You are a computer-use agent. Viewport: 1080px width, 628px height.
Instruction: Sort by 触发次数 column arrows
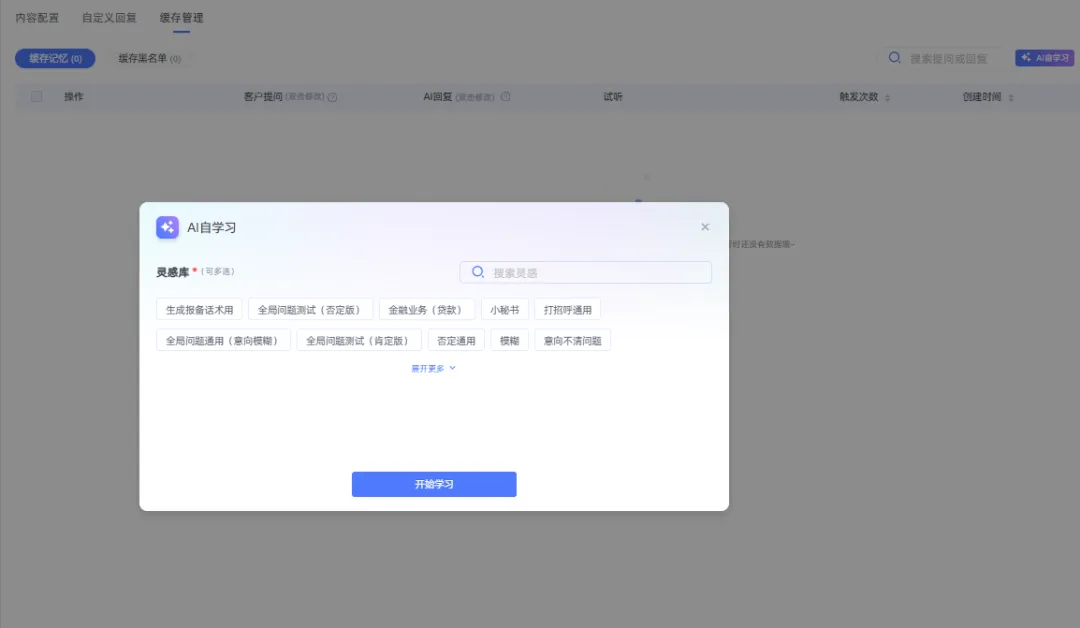click(x=887, y=98)
